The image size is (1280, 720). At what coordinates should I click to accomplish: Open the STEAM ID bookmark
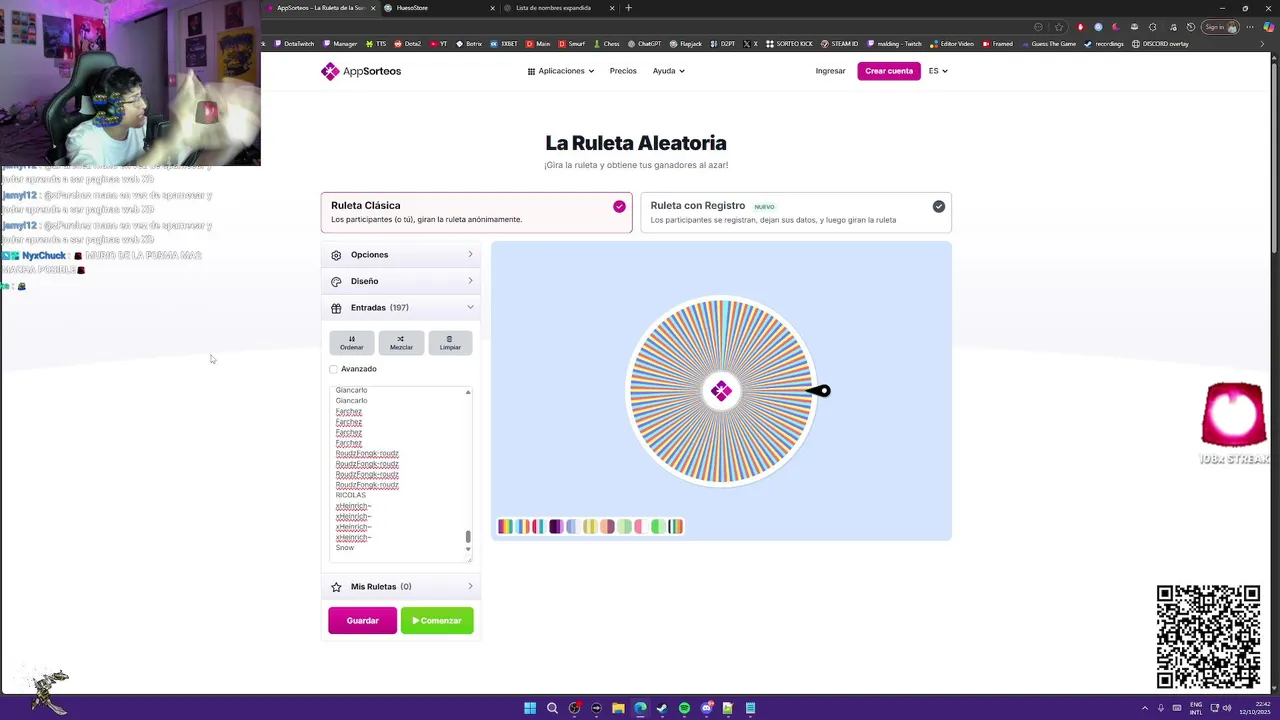[x=840, y=44]
